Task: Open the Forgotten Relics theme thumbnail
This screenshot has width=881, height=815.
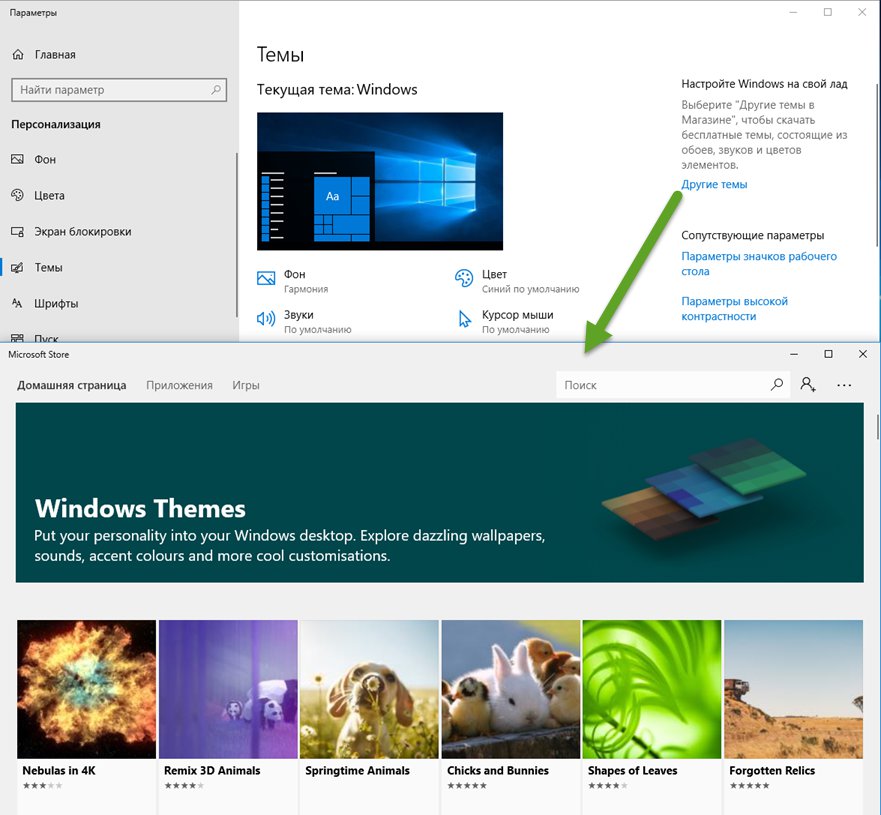Action: click(793, 689)
